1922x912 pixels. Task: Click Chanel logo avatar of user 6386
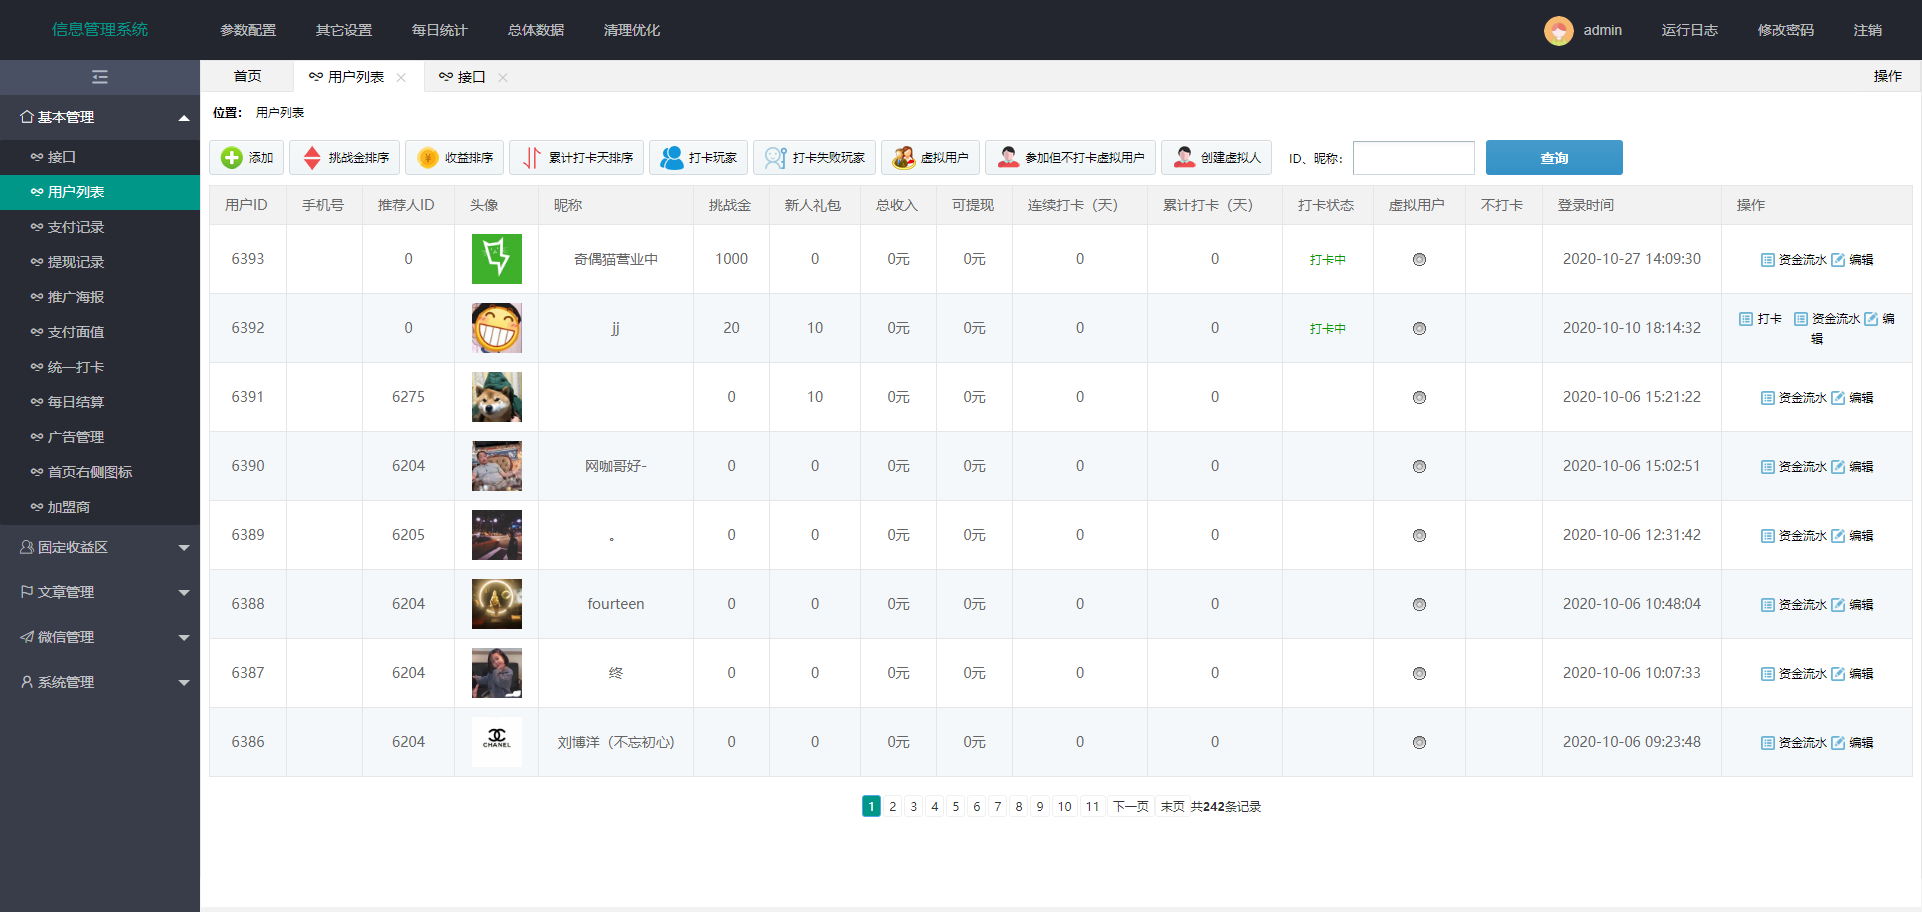click(x=497, y=742)
